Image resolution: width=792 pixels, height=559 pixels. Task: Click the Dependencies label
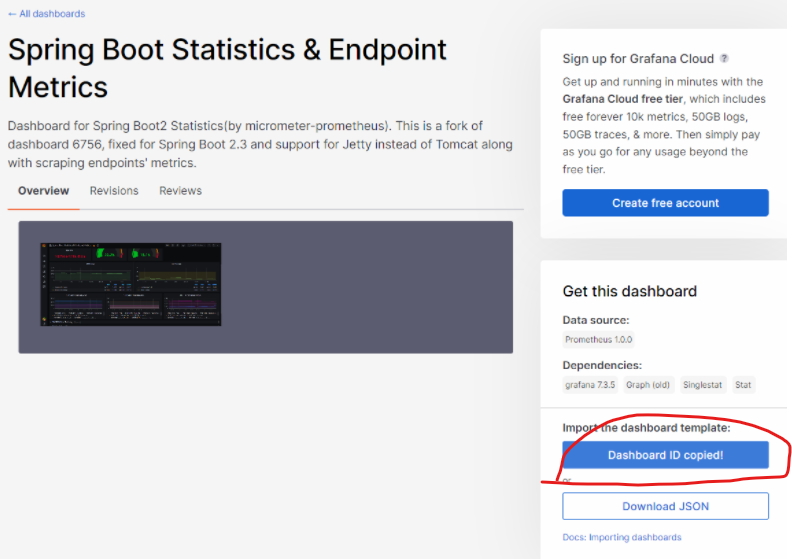(602, 365)
